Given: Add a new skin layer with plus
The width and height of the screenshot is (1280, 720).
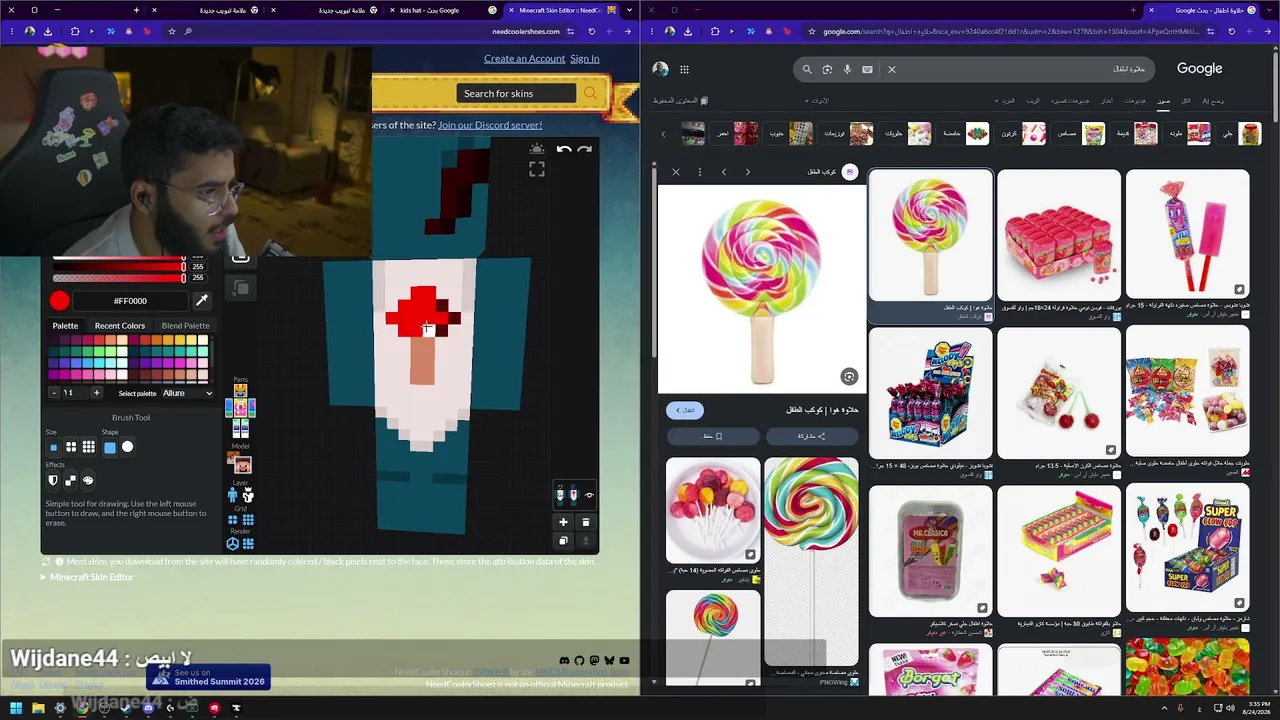Looking at the screenshot, I should pyautogui.click(x=563, y=522).
